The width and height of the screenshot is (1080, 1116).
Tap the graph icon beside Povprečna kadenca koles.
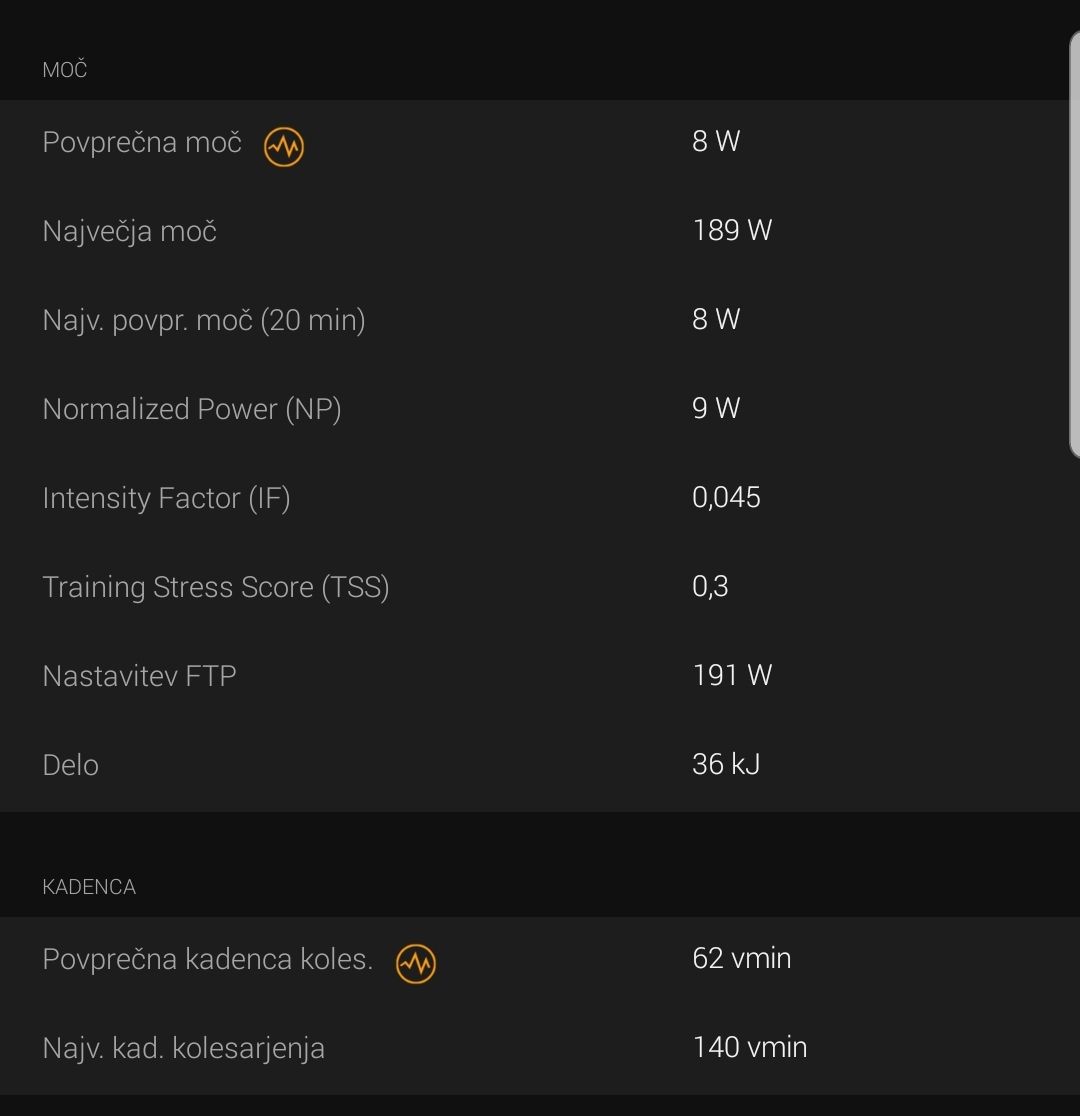(x=416, y=964)
